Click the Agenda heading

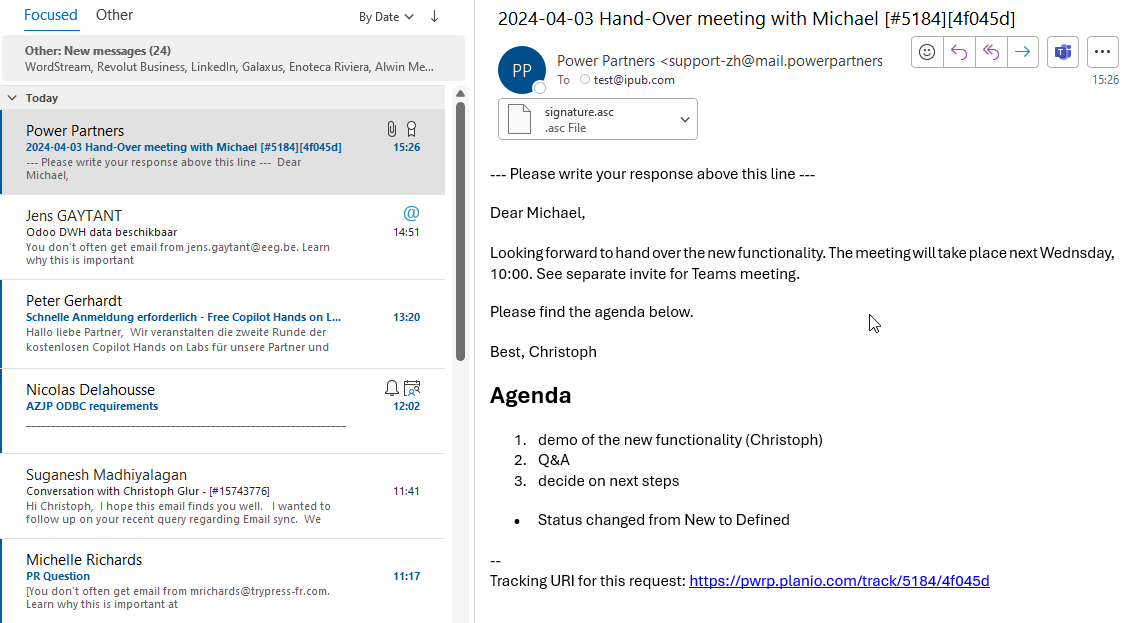tap(531, 396)
